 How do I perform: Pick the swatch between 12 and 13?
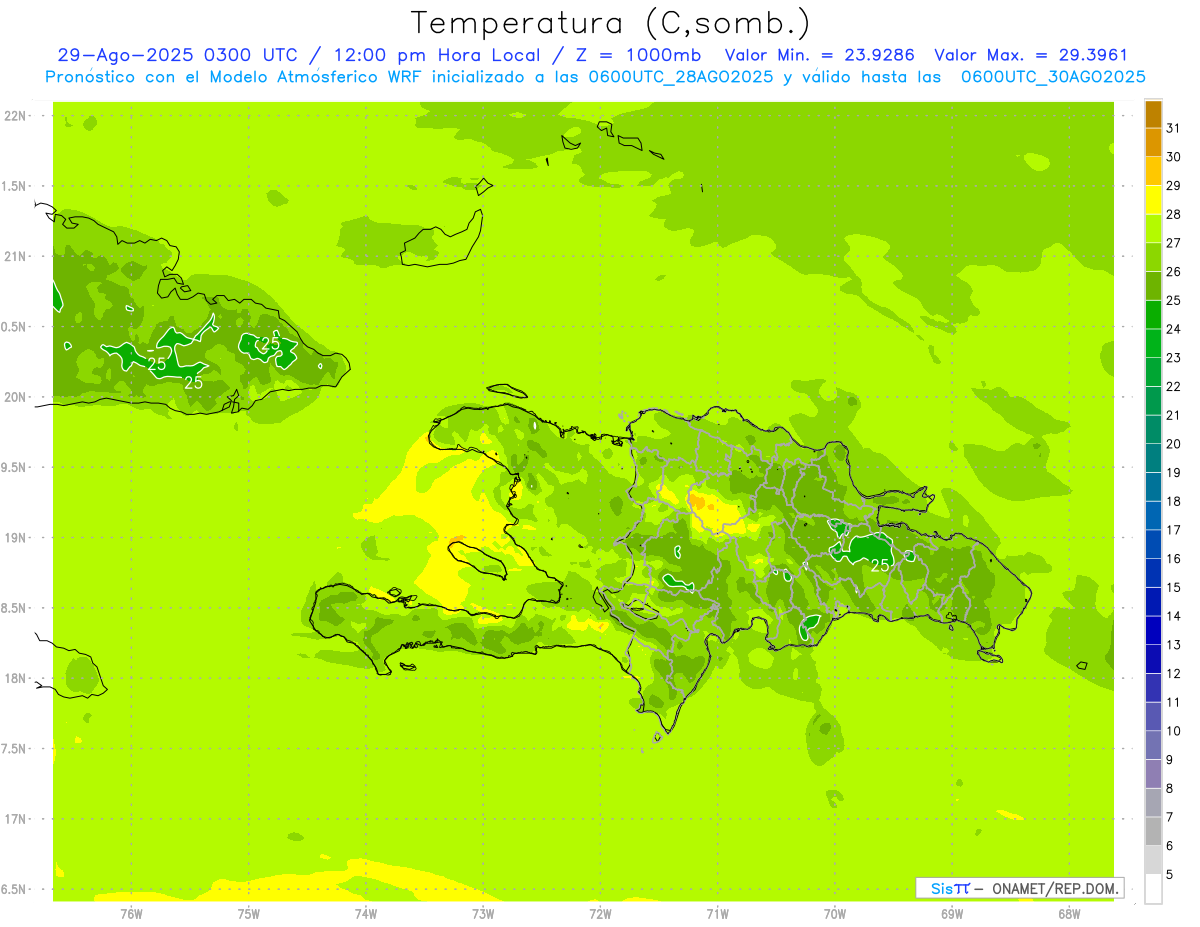point(1153,659)
